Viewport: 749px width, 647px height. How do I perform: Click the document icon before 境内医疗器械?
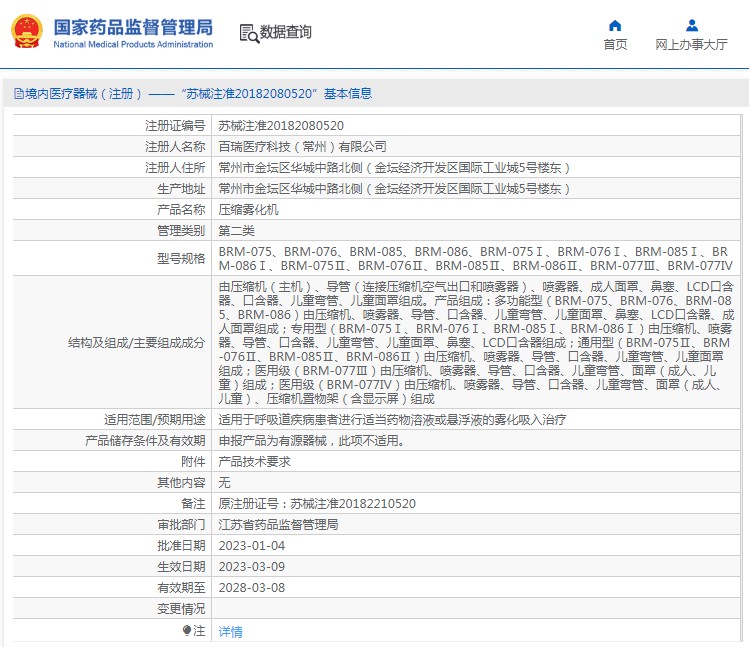point(19,94)
